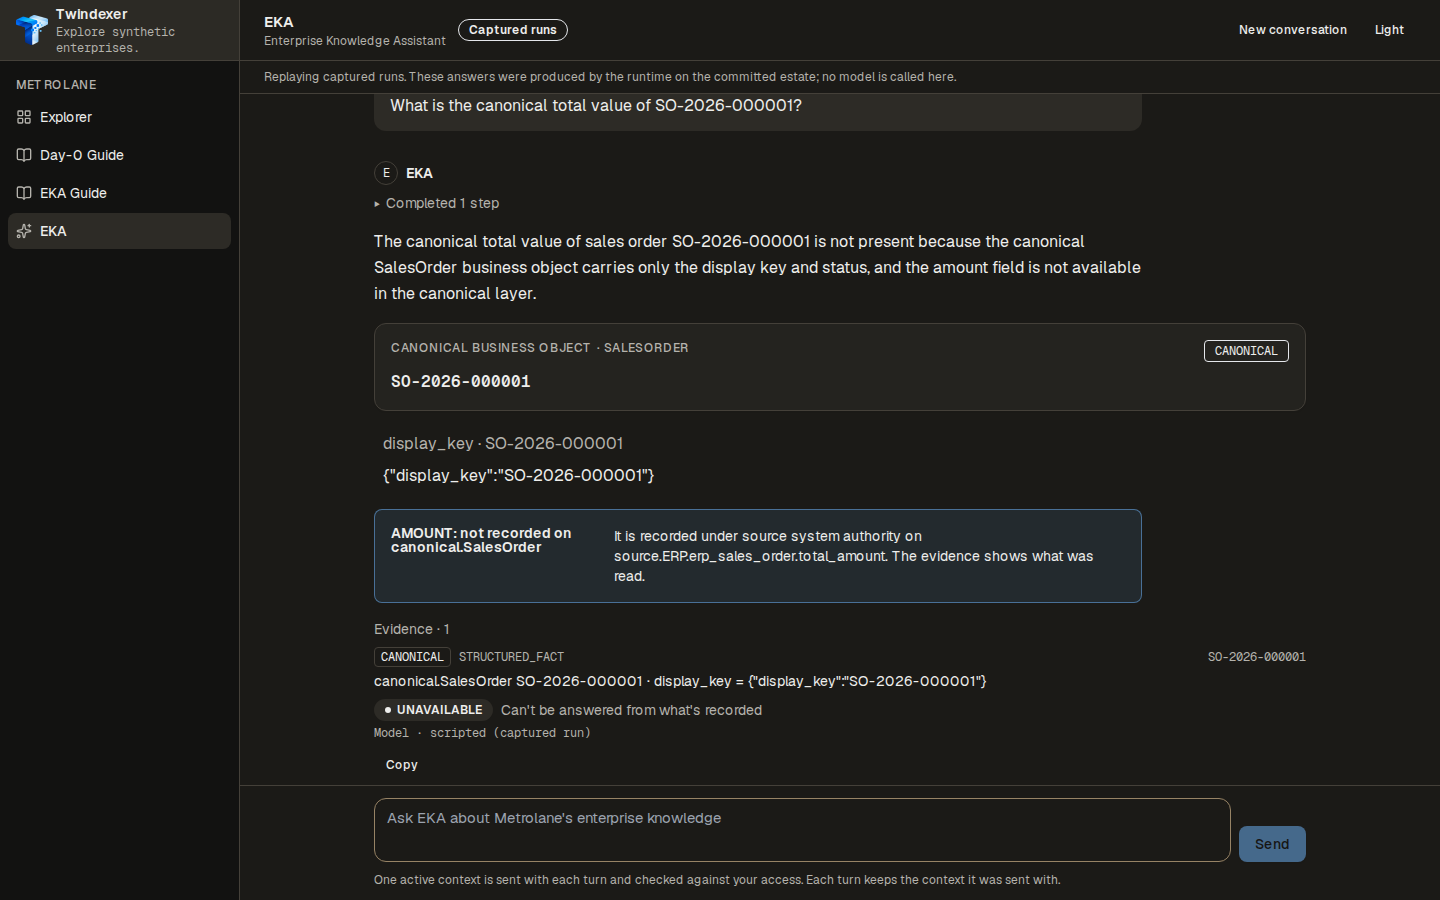Viewport: 1440px width, 900px height.
Task: Click the user question about SO-2026-000001
Action: click(x=596, y=106)
